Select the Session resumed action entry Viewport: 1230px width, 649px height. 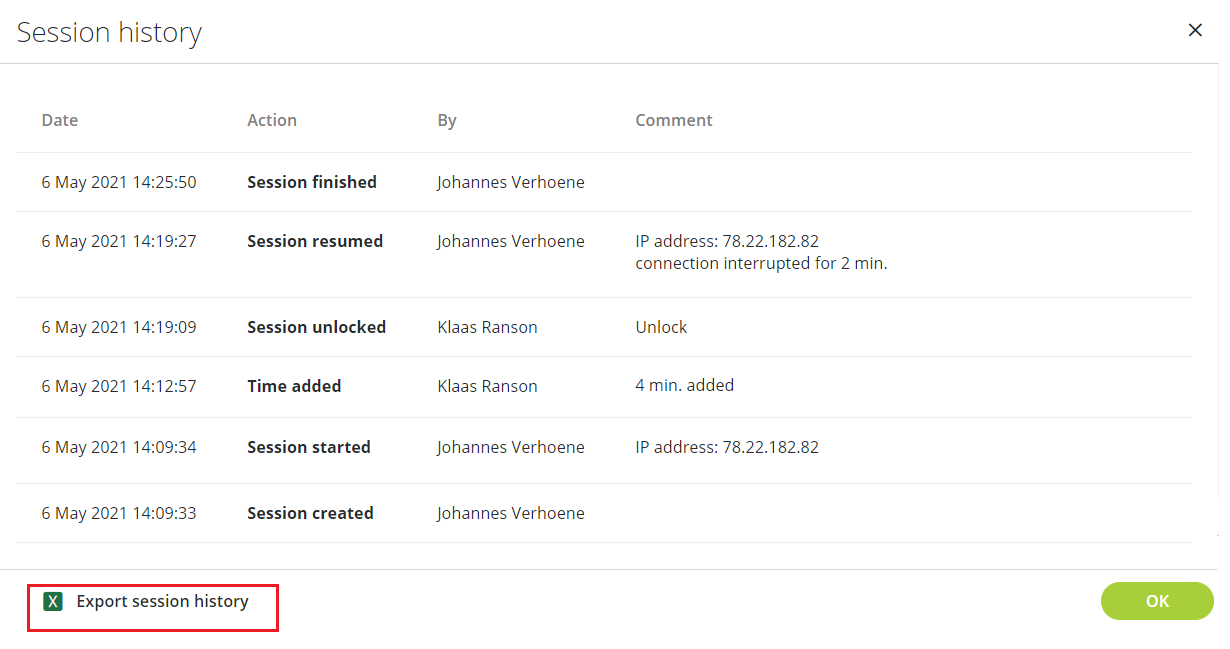tap(315, 241)
